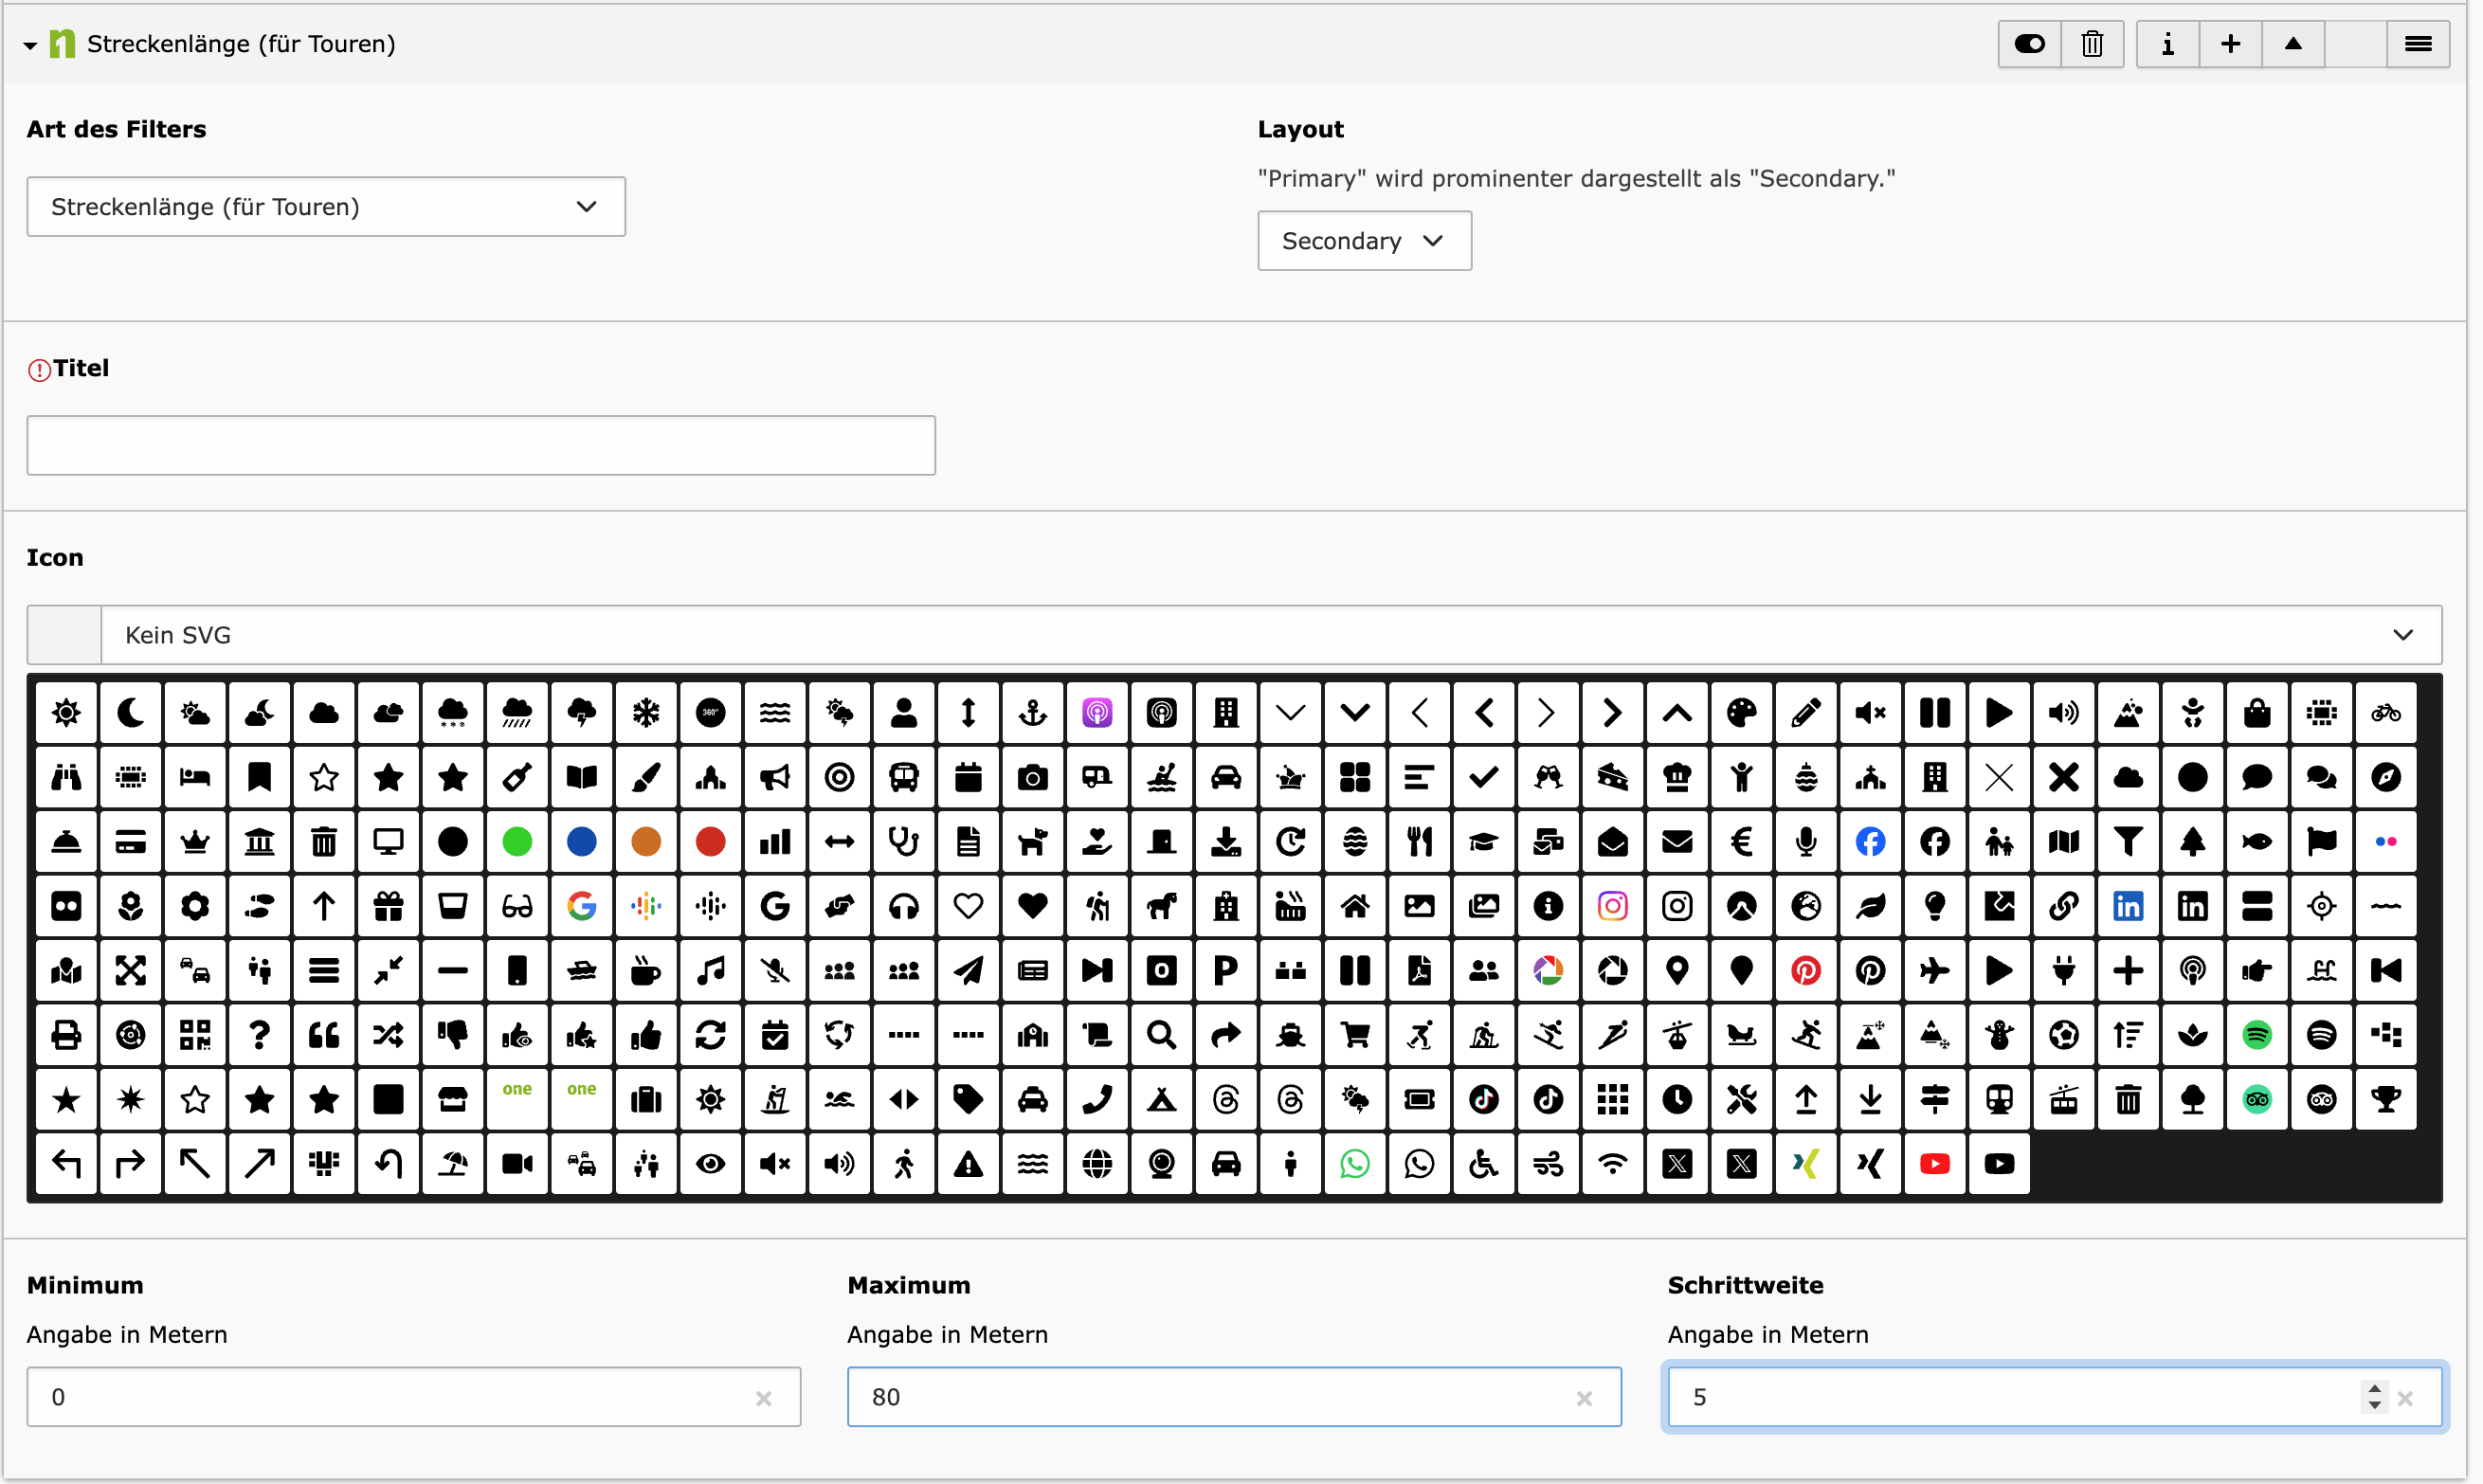This screenshot has width=2483, height=1484.
Task: Pick the anchor icon
Action: pos(1033,713)
